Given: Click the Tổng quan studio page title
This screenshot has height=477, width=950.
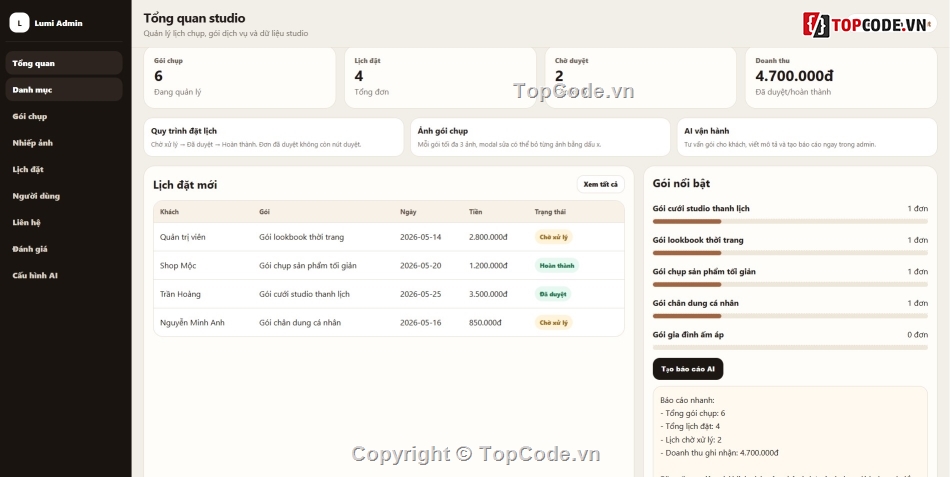Looking at the screenshot, I should [194, 18].
